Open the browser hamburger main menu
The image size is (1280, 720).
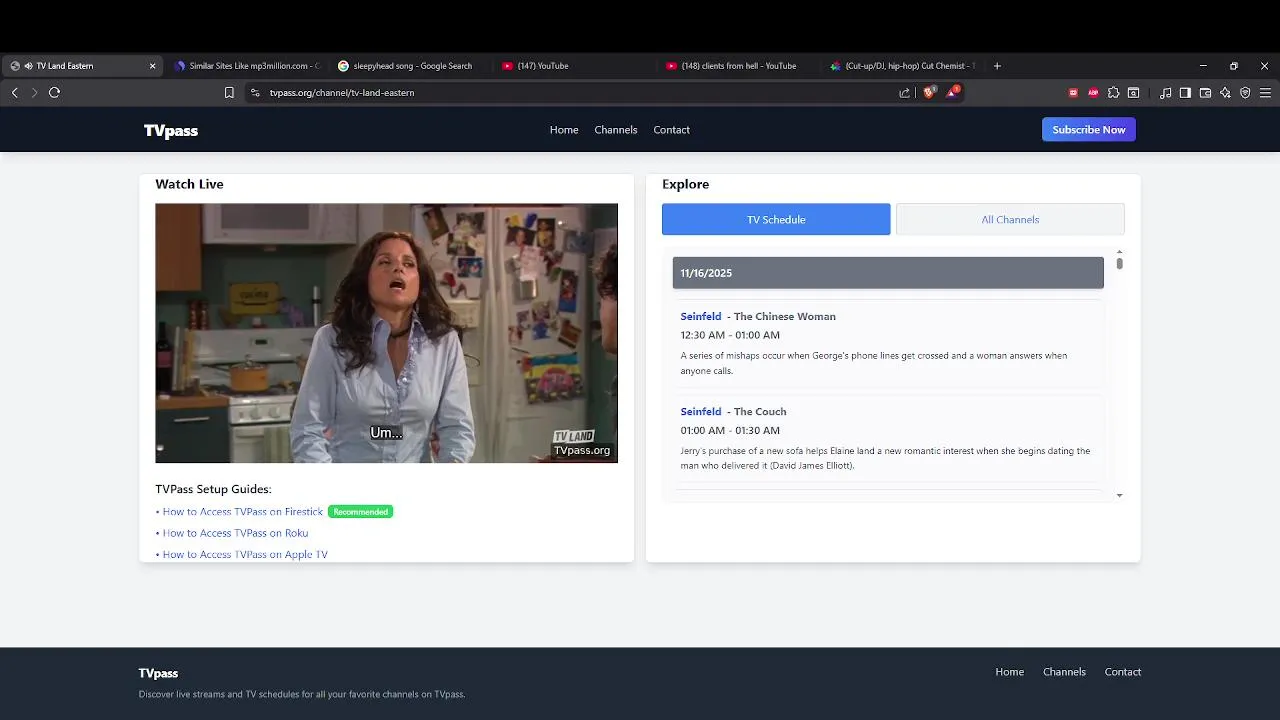click(1265, 92)
